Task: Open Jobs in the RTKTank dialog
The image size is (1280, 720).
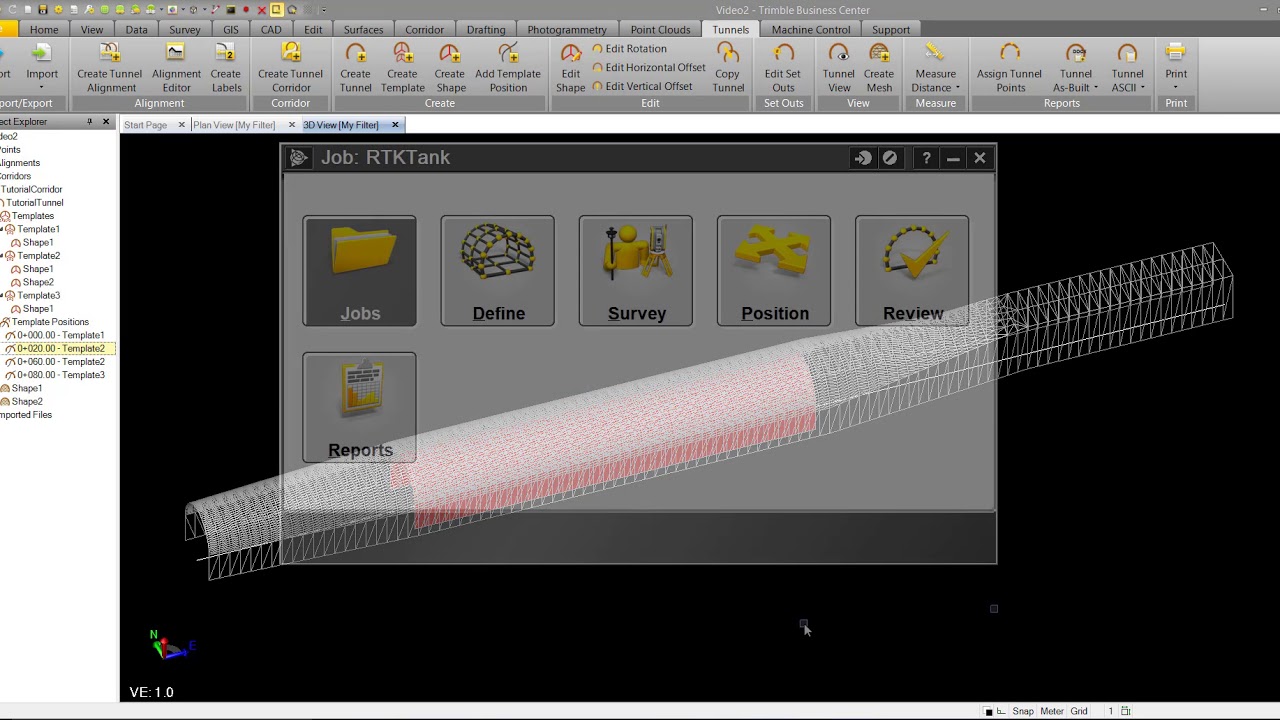Action: [x=359, y=271]
